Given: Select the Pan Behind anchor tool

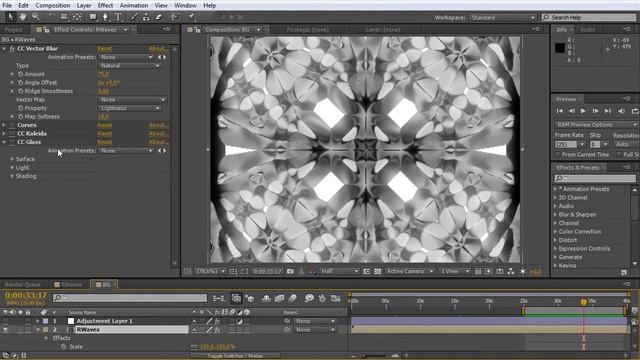Looking at the screenshot, I should (x=77, y=17).
